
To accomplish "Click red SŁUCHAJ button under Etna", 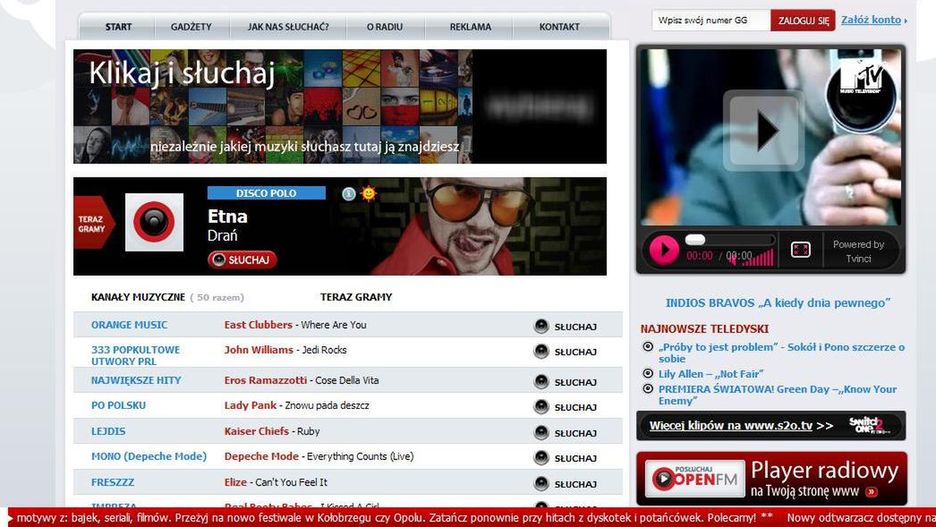I will 242,260.
